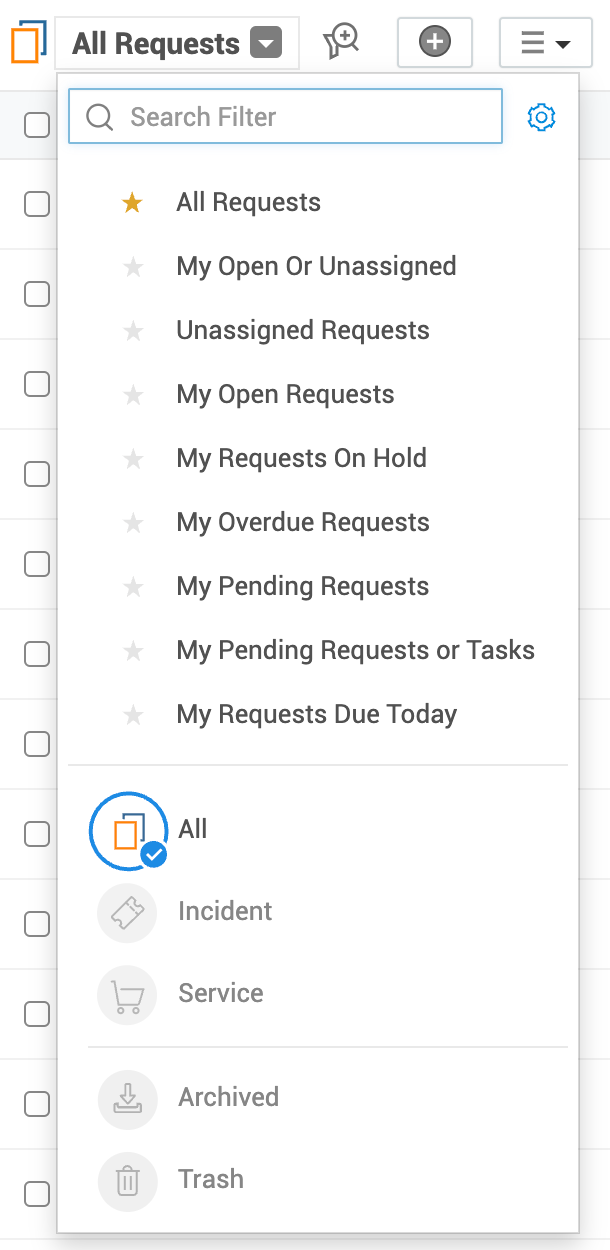
Task: Select the Incident ticket icon
Action: (x=127, y=912)
